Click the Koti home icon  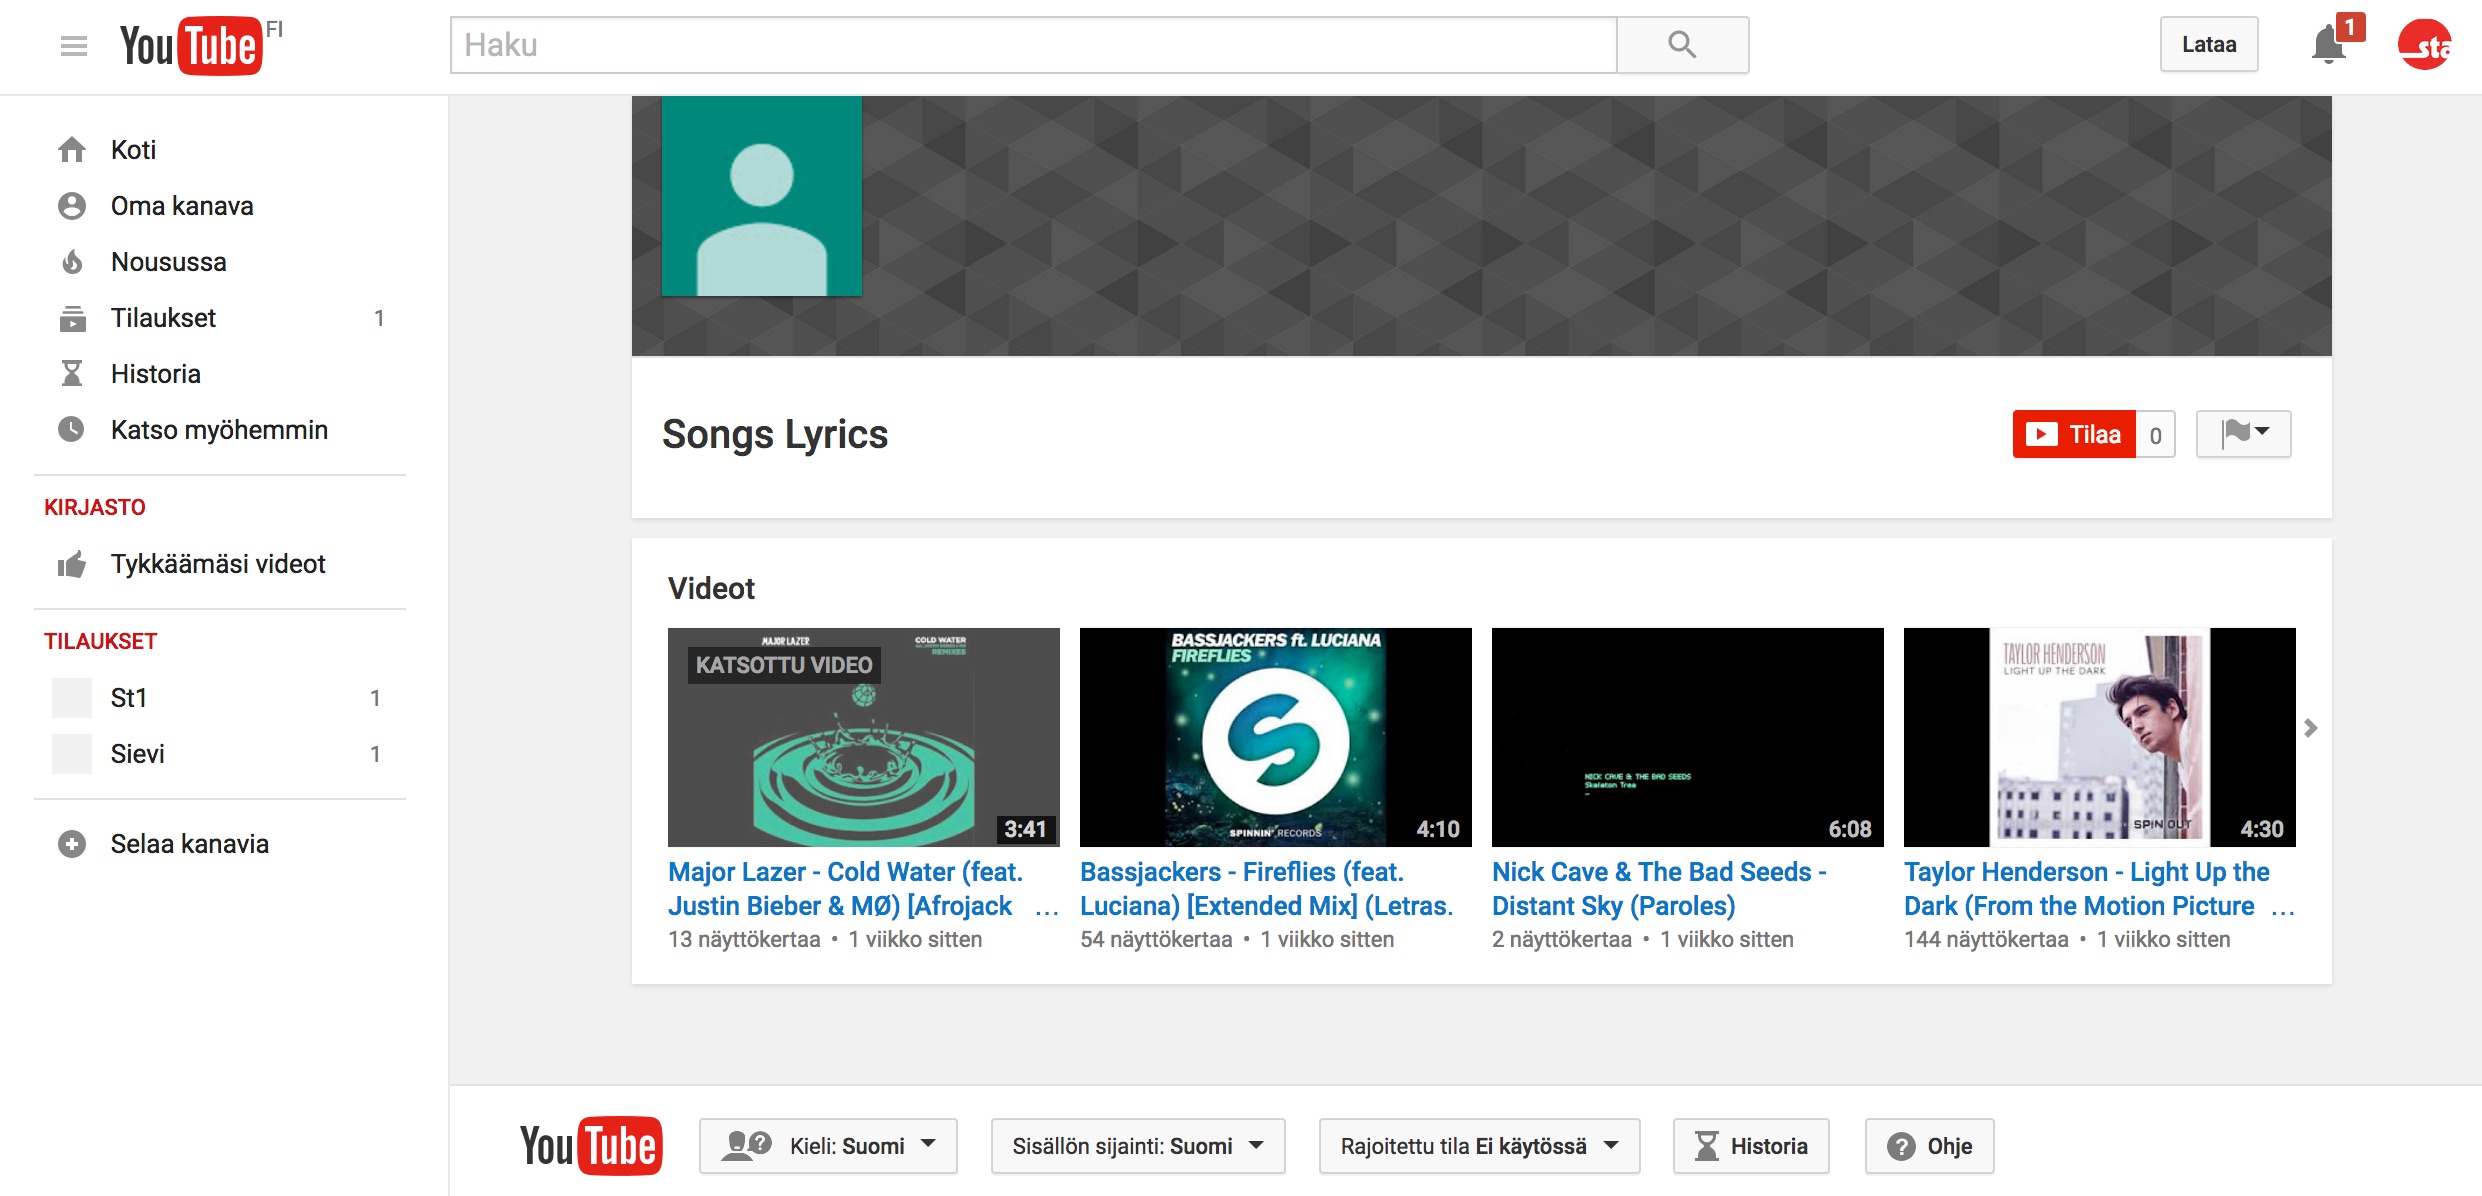(x=72, y=150)
